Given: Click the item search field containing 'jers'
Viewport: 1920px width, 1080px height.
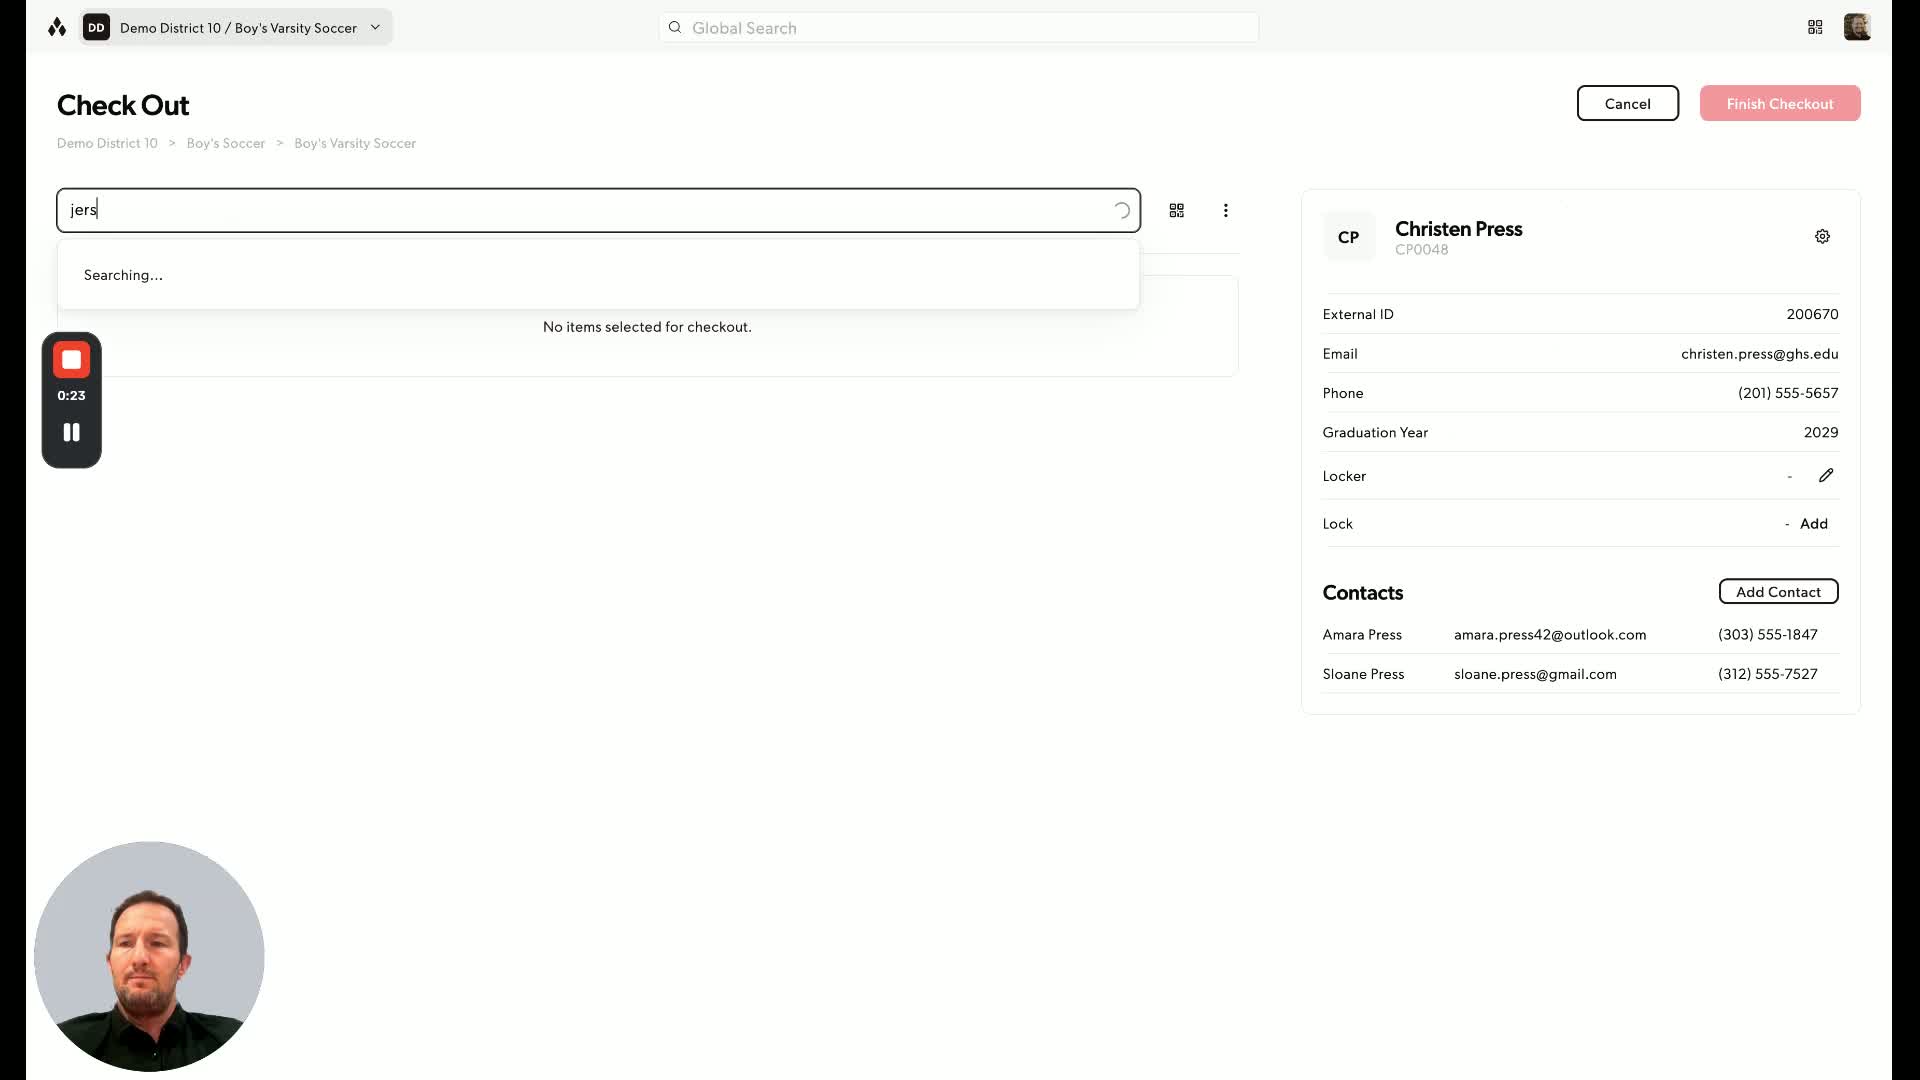Looking at the screenshot, I should pyautogui.click(x=598, y=210).
